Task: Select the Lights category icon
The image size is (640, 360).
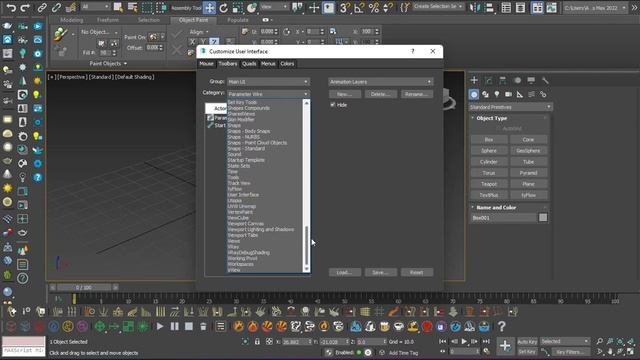Action: click(x=497, y=94)
